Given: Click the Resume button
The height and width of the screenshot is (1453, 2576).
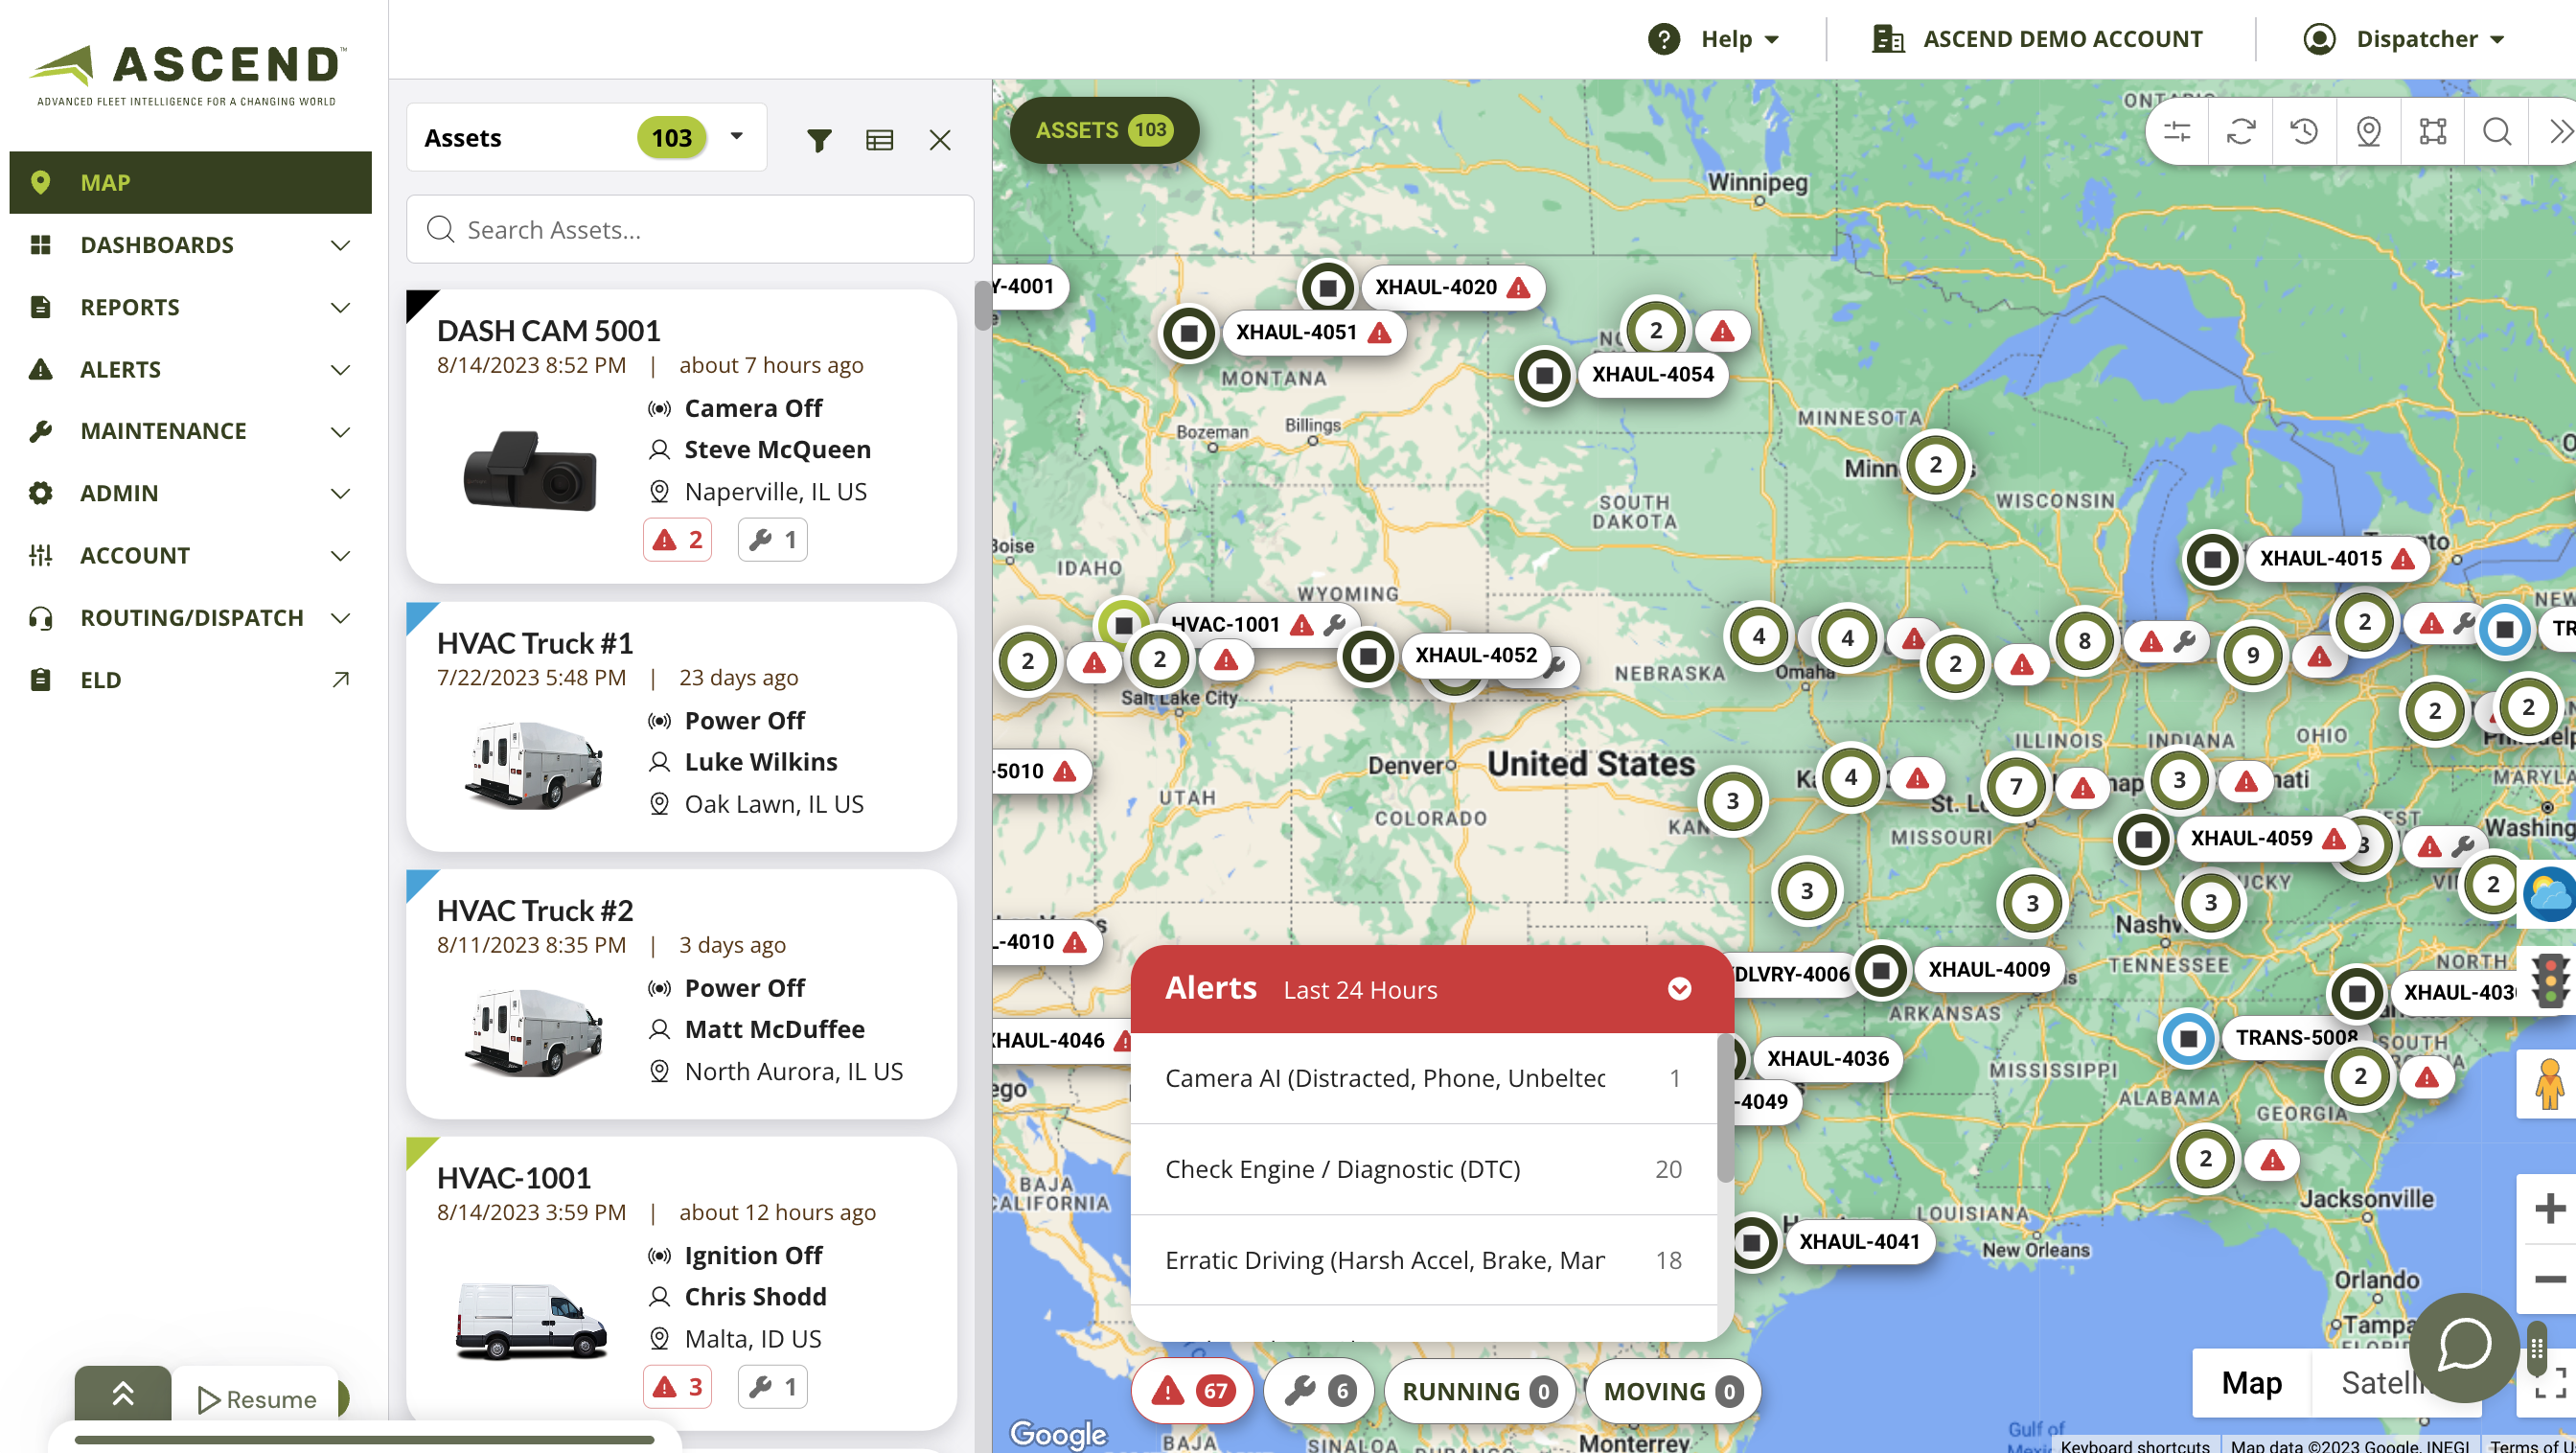Looking at the screenshot, I should (257, 1398).
